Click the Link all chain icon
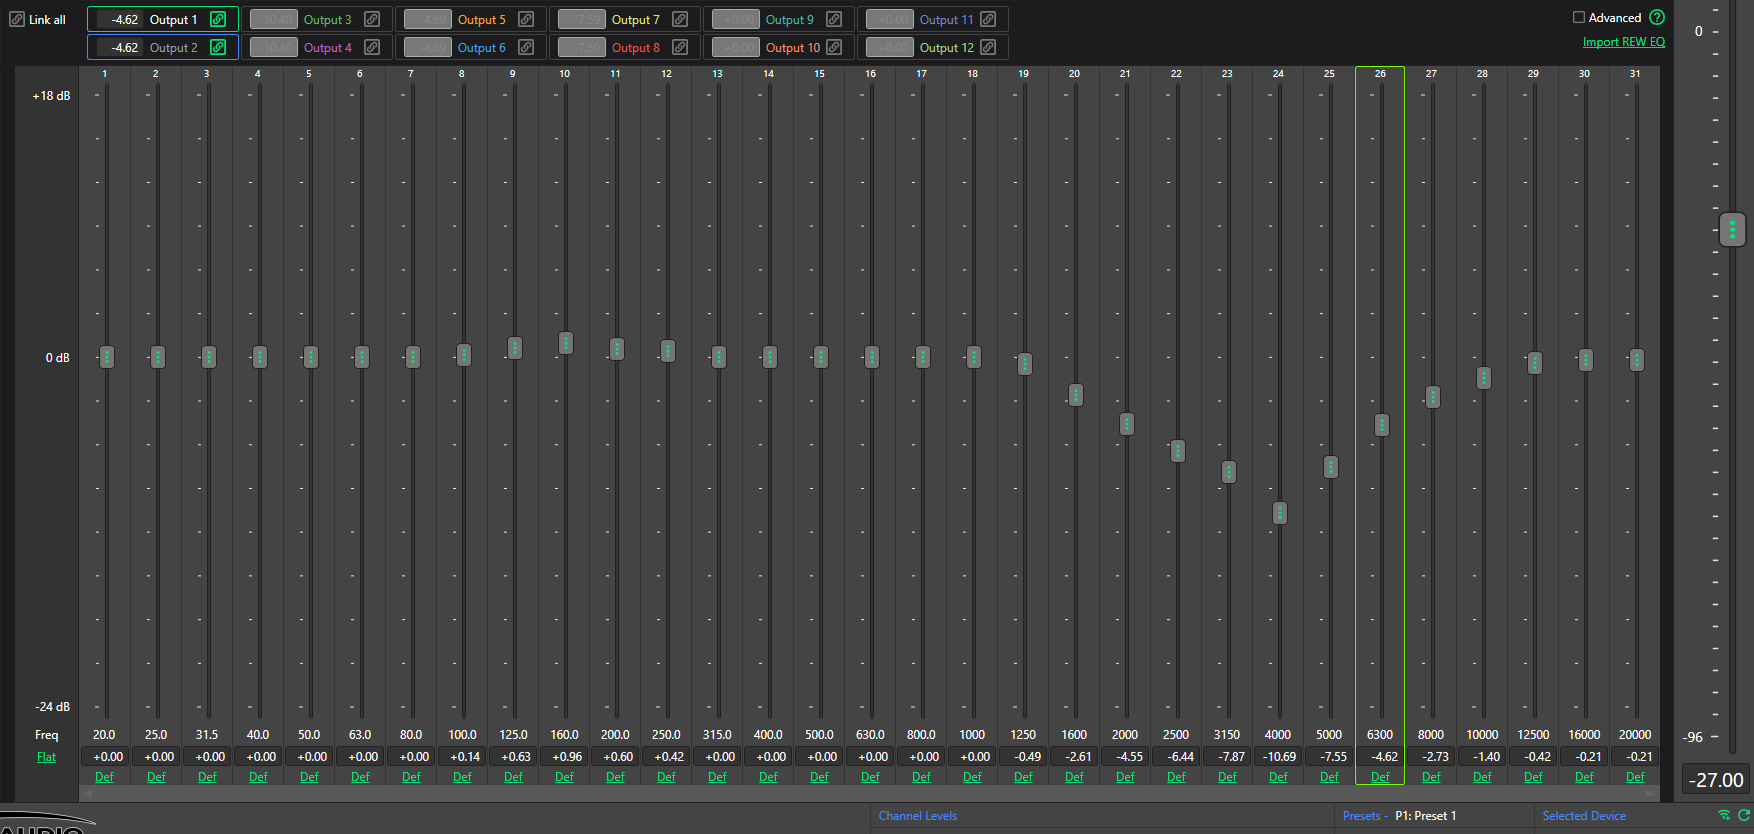This screenshot has height=834, width=1754. tap(17, 19)
